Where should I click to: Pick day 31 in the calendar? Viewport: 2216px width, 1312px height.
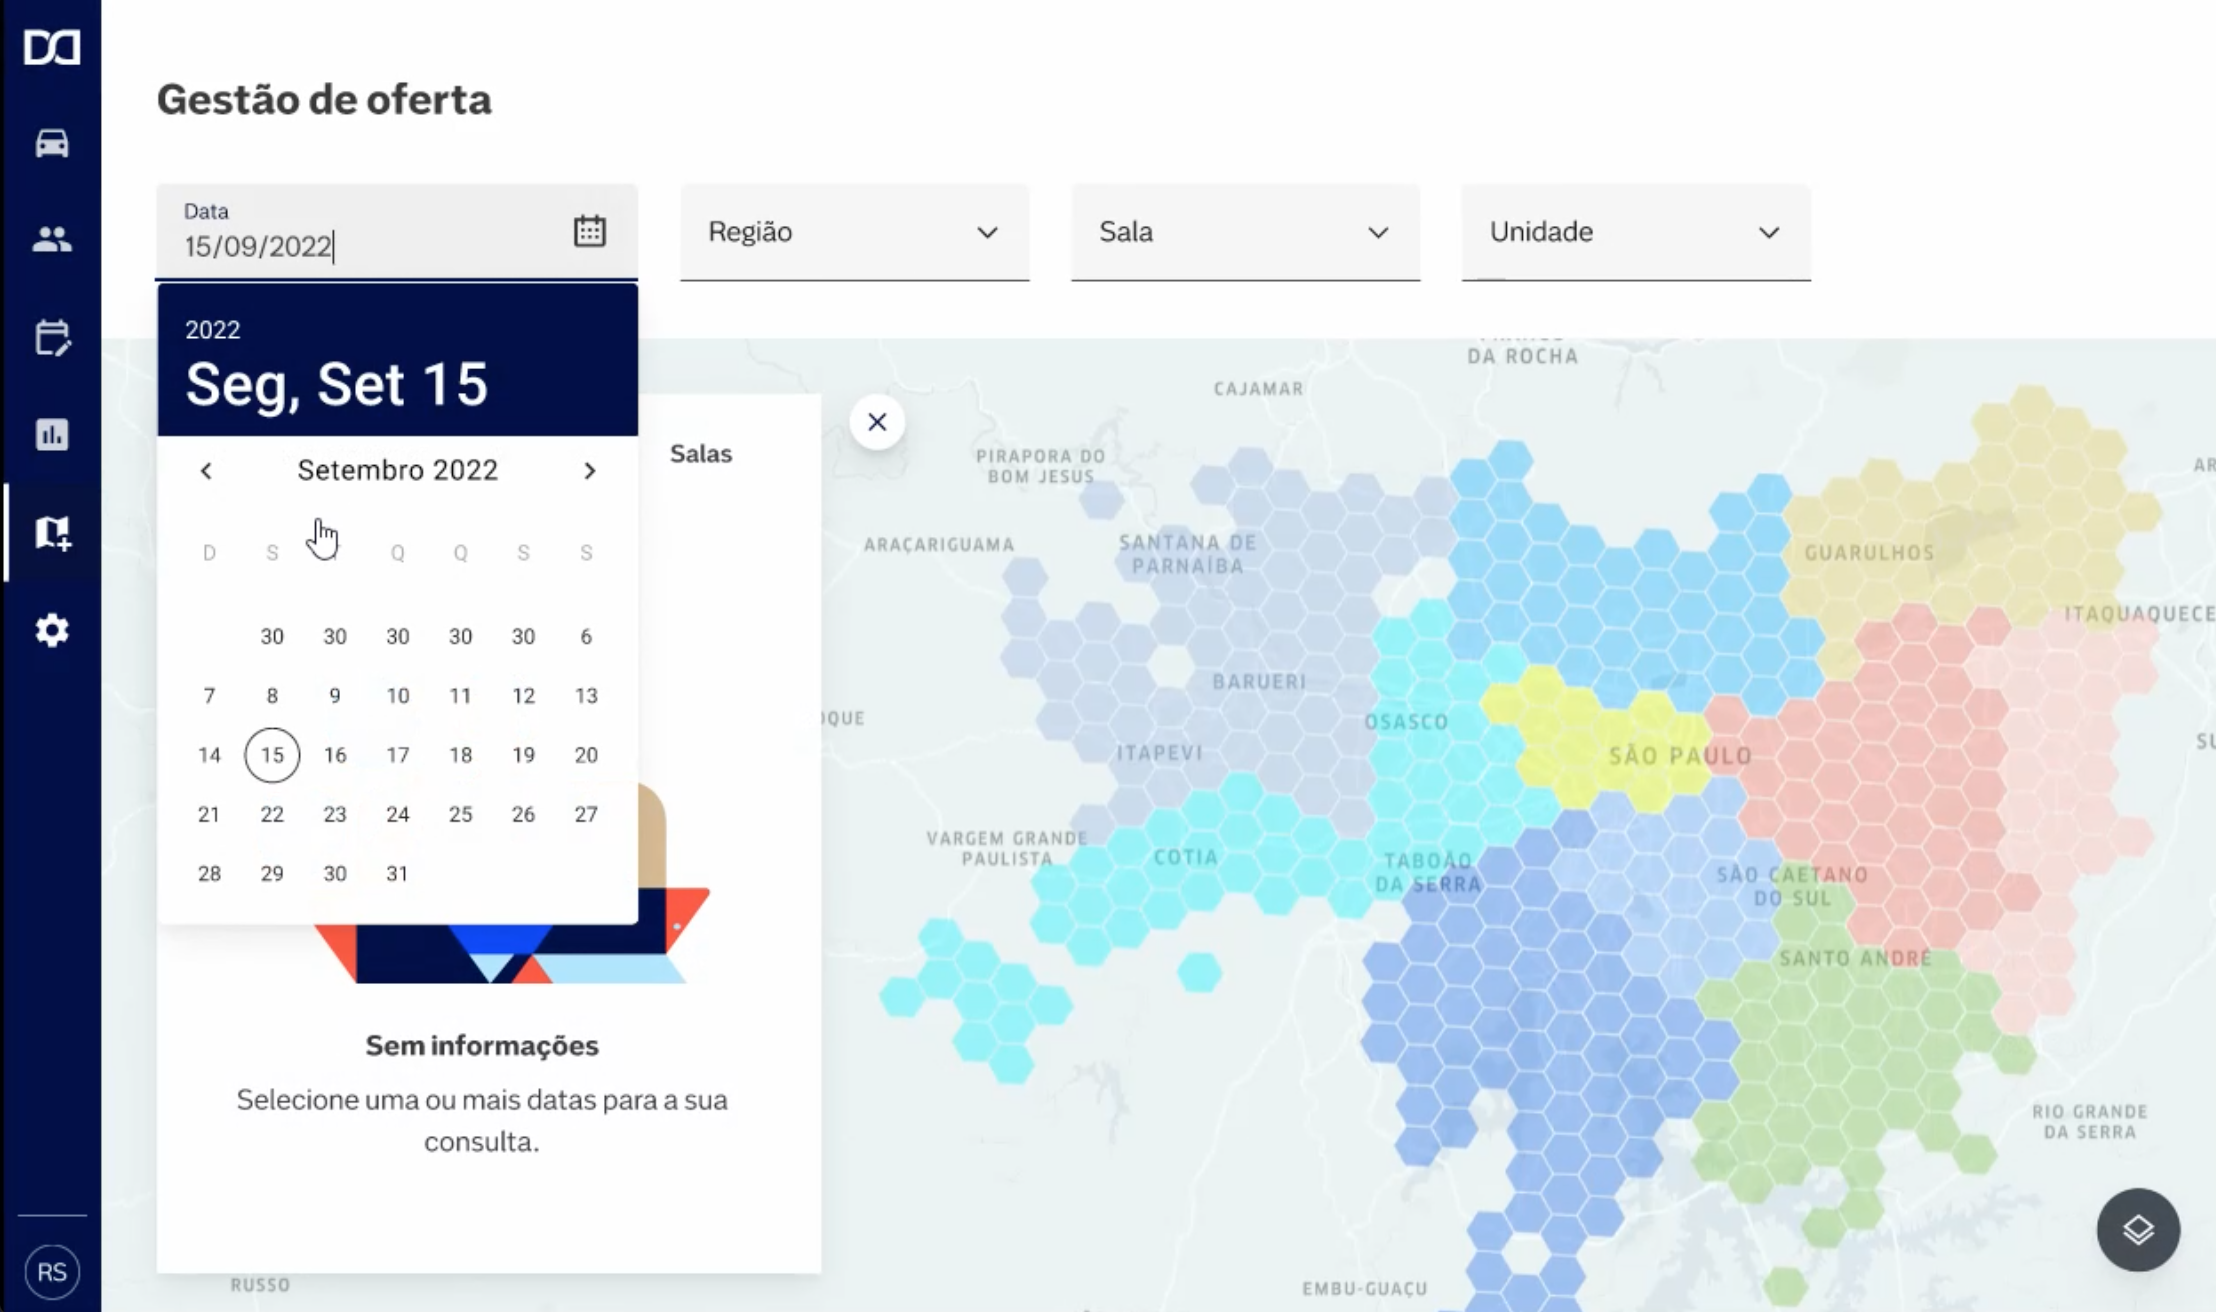[x=397, y=873]
